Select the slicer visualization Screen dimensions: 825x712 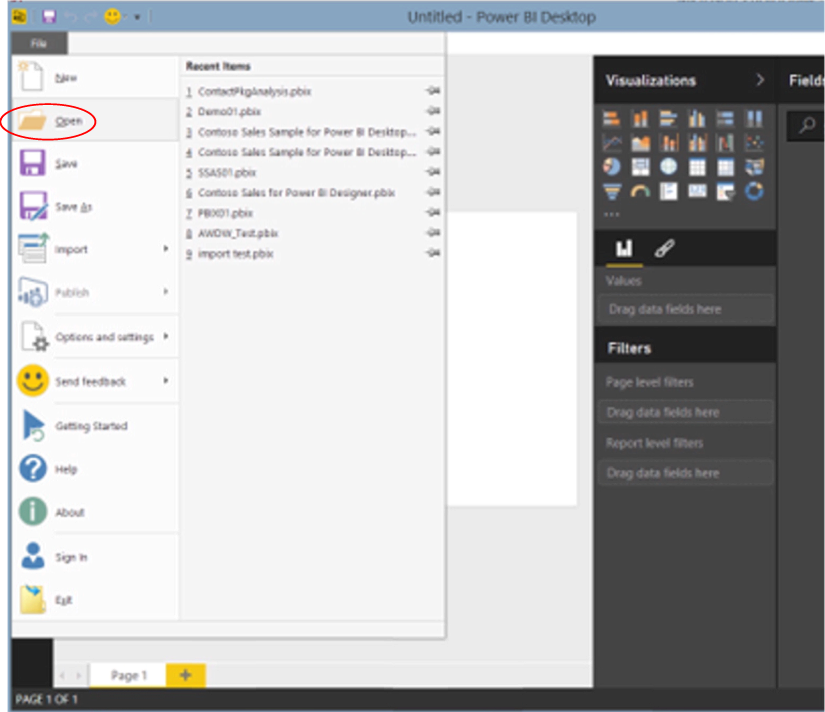tap(725, 191)
